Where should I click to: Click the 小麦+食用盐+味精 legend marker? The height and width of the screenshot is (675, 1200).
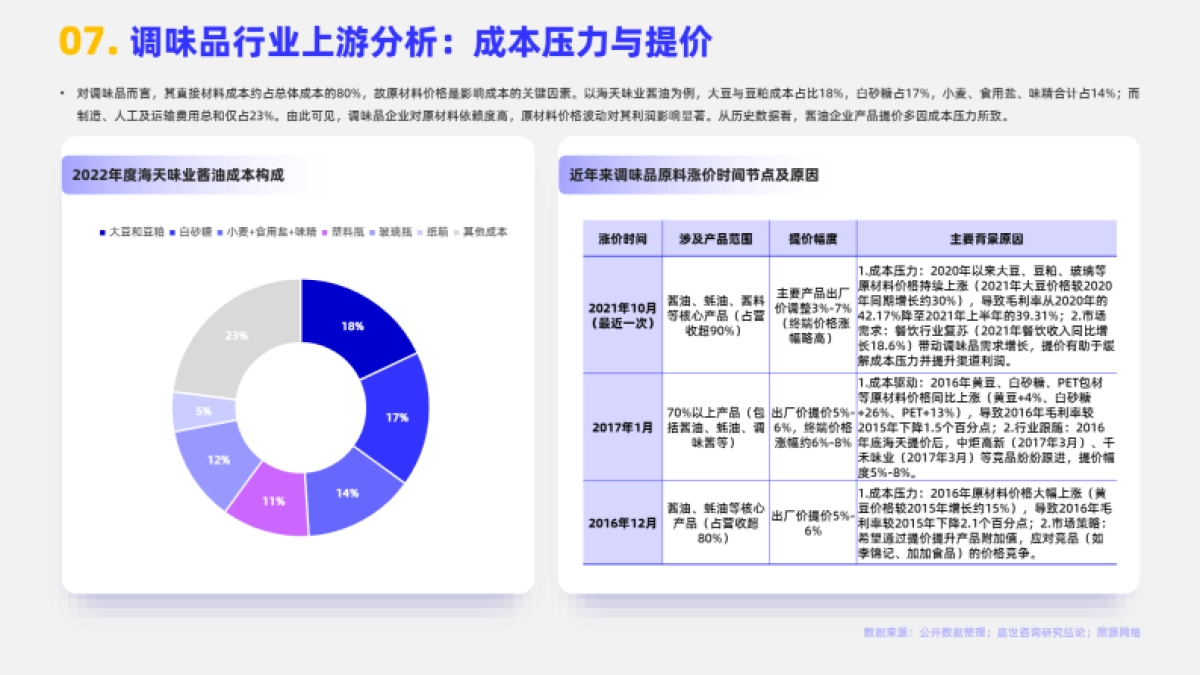click(x=219, y=231)
